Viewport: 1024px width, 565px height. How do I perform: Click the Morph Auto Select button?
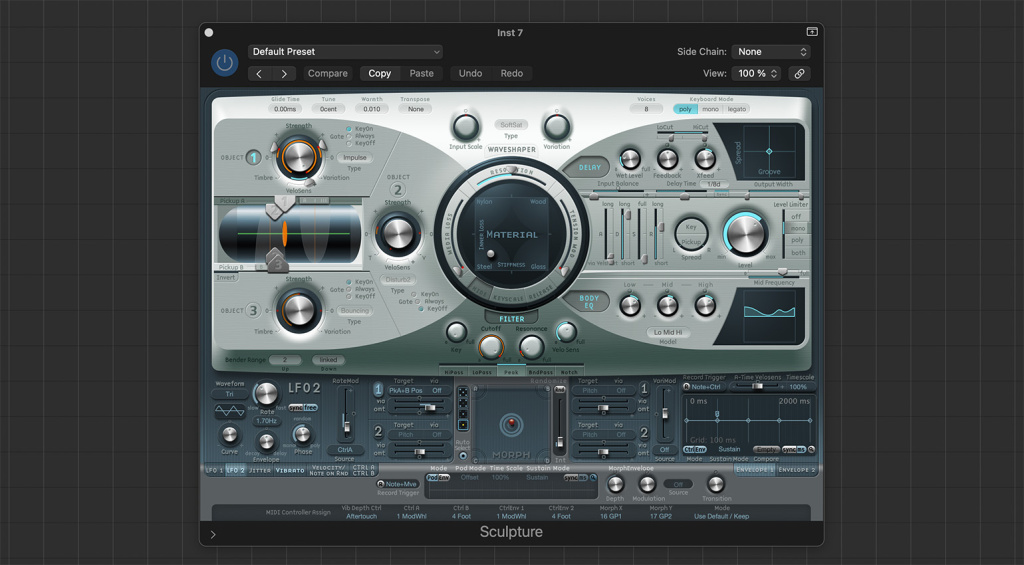click(463, 456)
